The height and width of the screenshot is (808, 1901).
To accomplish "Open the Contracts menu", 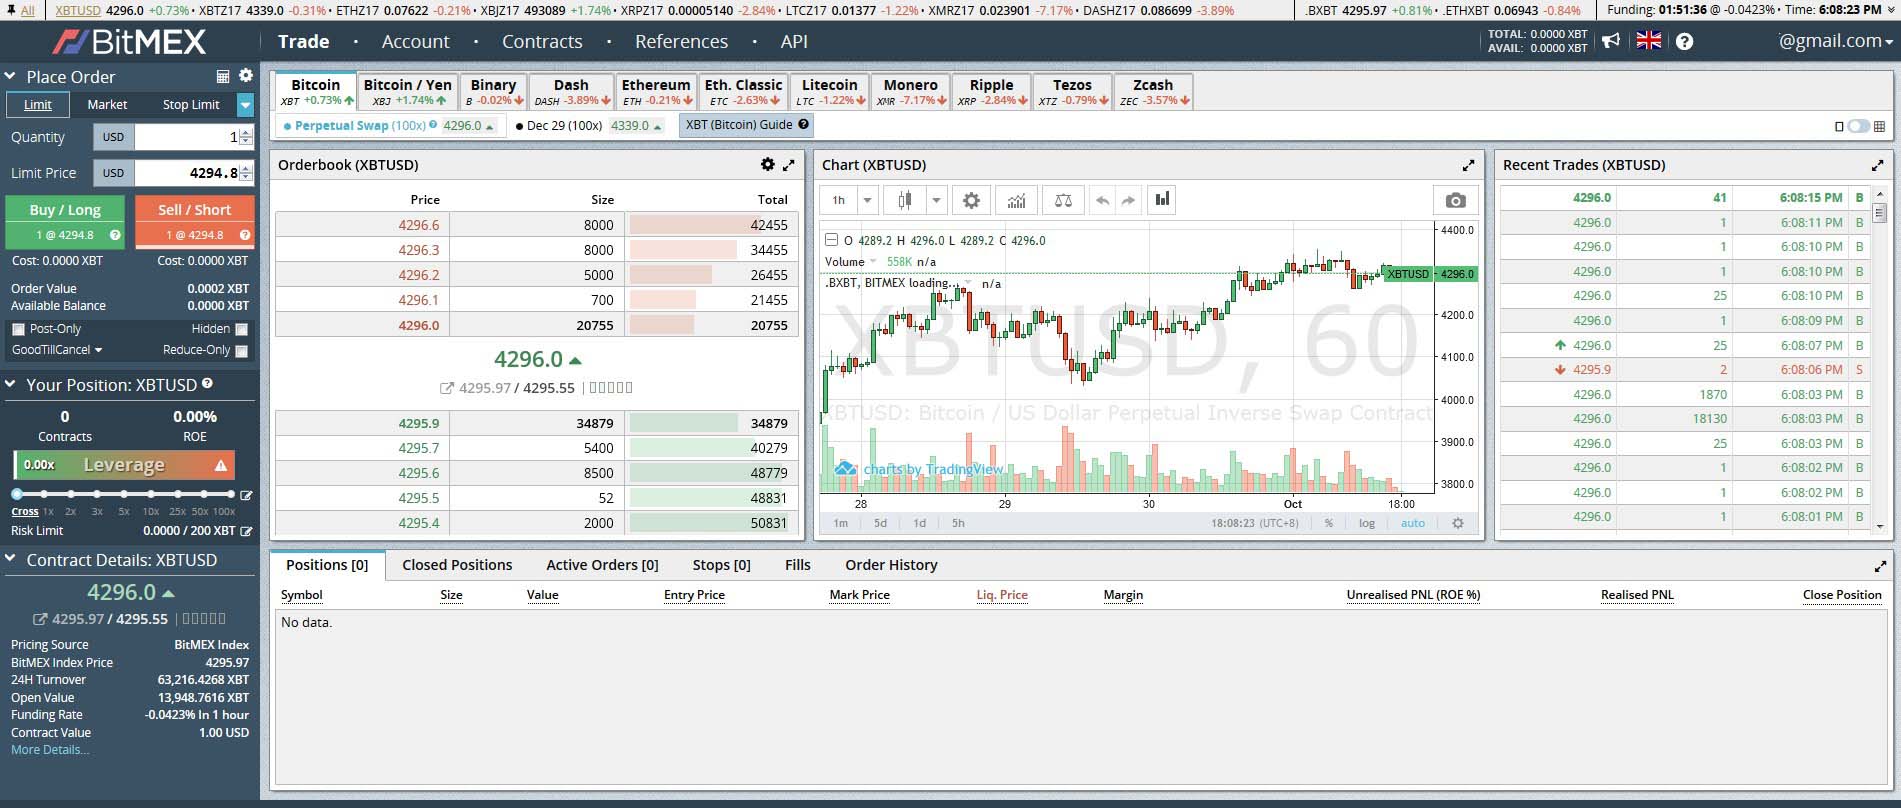I will tap(542, 41).
